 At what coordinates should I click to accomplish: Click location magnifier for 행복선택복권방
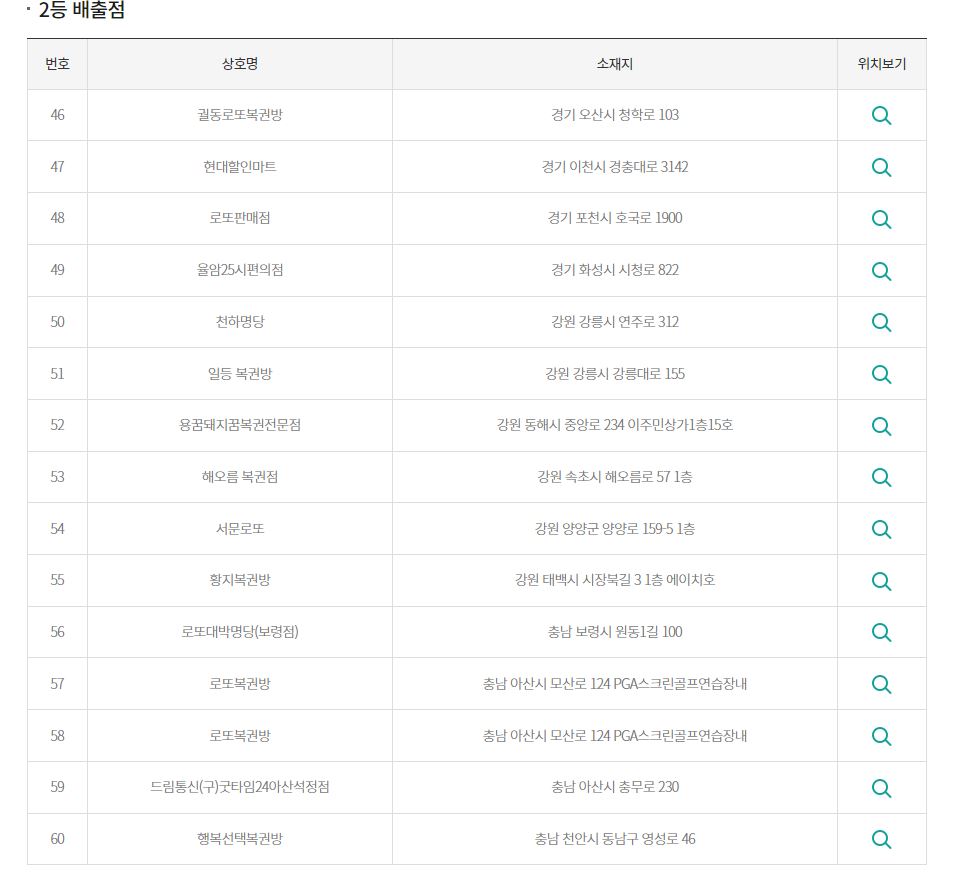coord(881,839)
